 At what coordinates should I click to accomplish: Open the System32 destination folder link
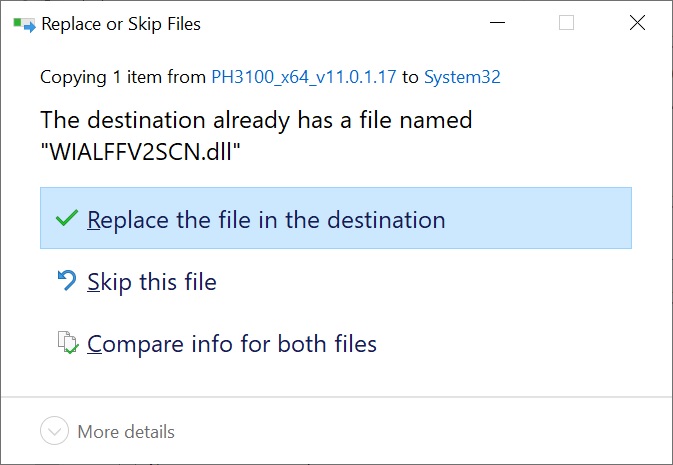pyautogui.click(x=460, y=77)
